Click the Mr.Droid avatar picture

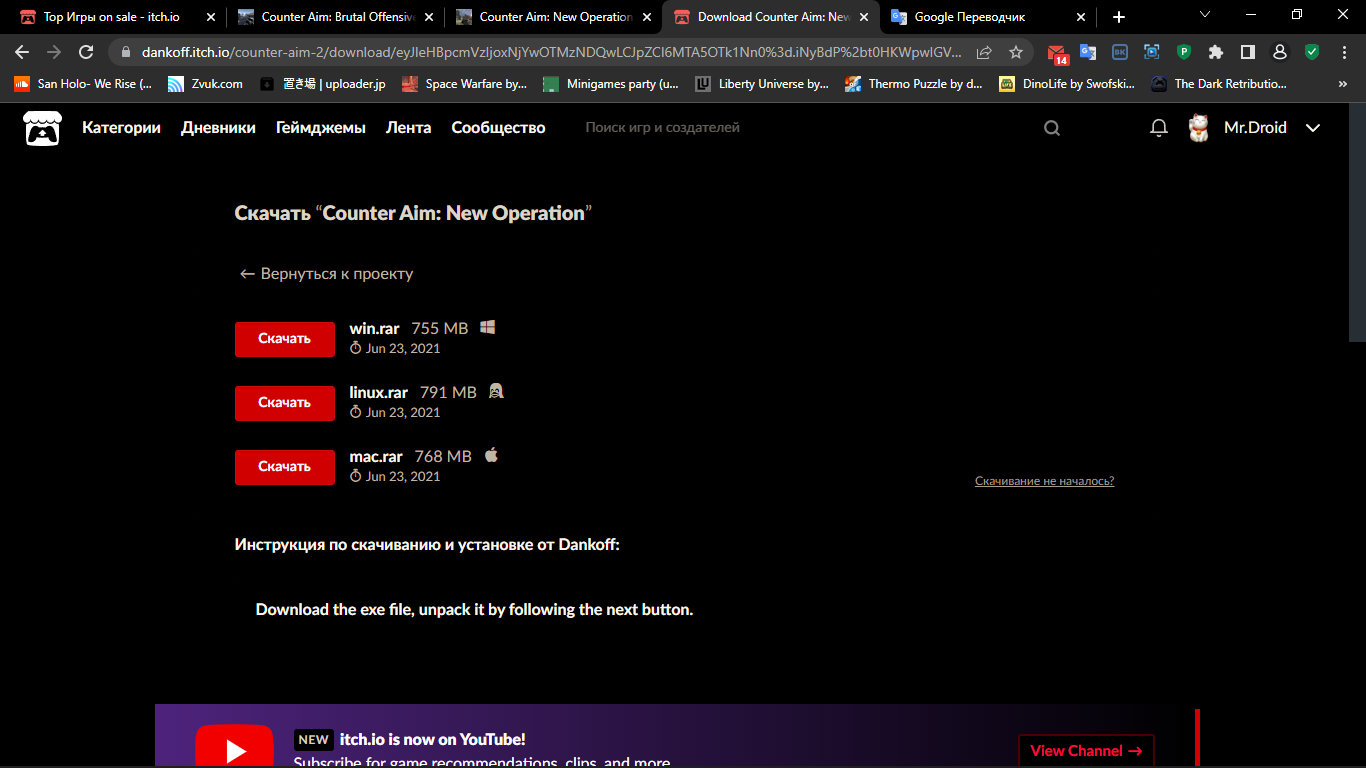coord(1198,128)
